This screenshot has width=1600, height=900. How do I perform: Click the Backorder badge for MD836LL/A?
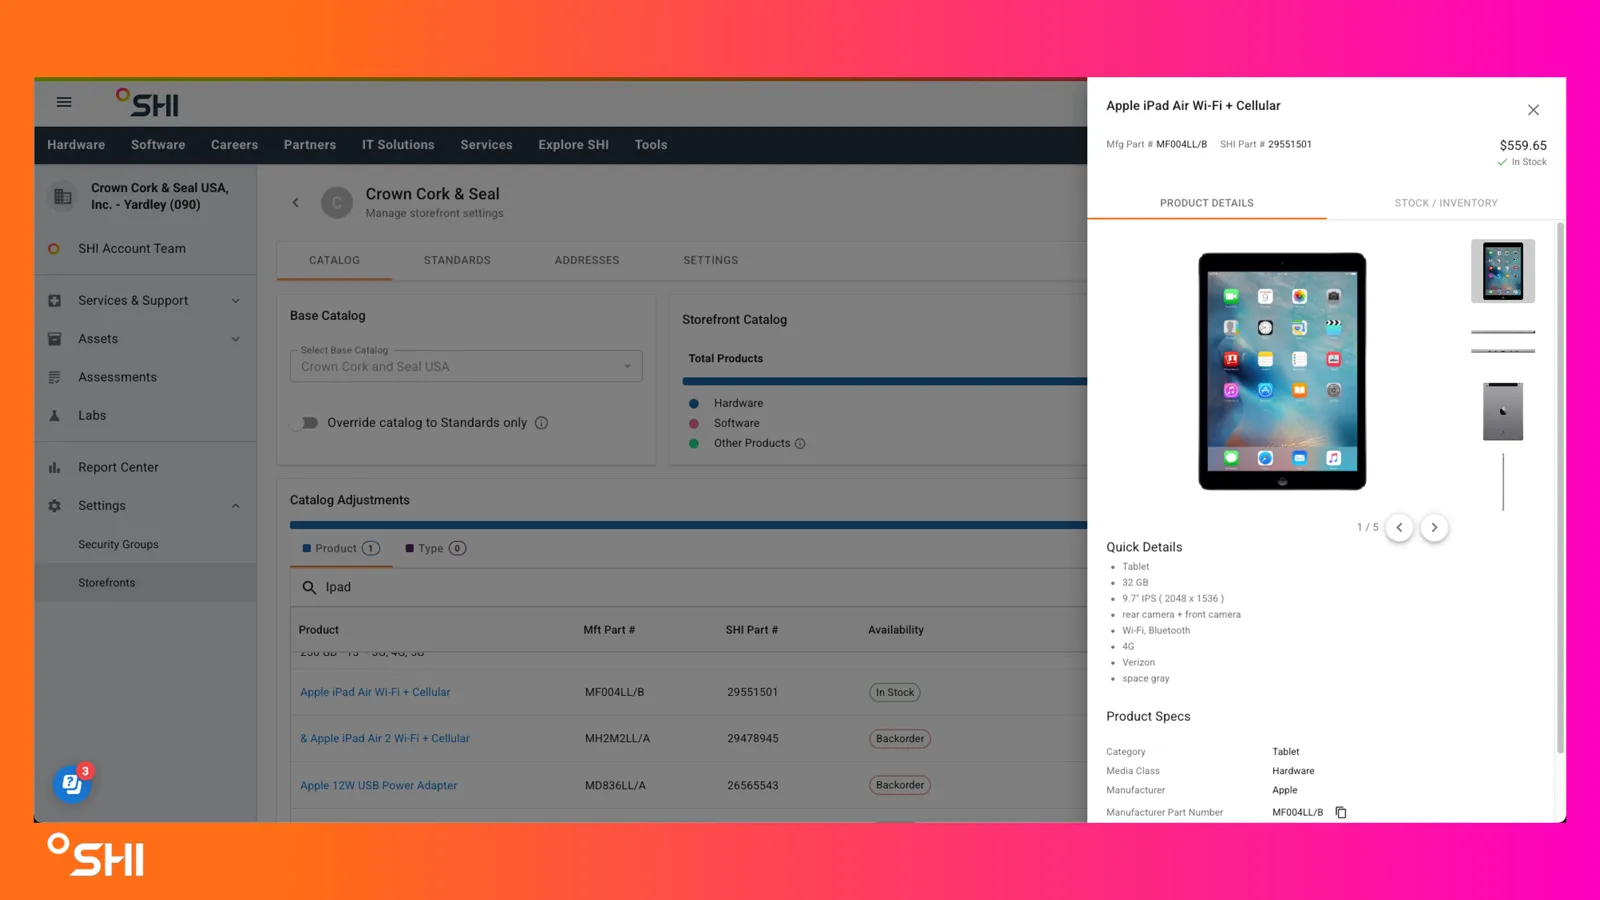(900, 786)
